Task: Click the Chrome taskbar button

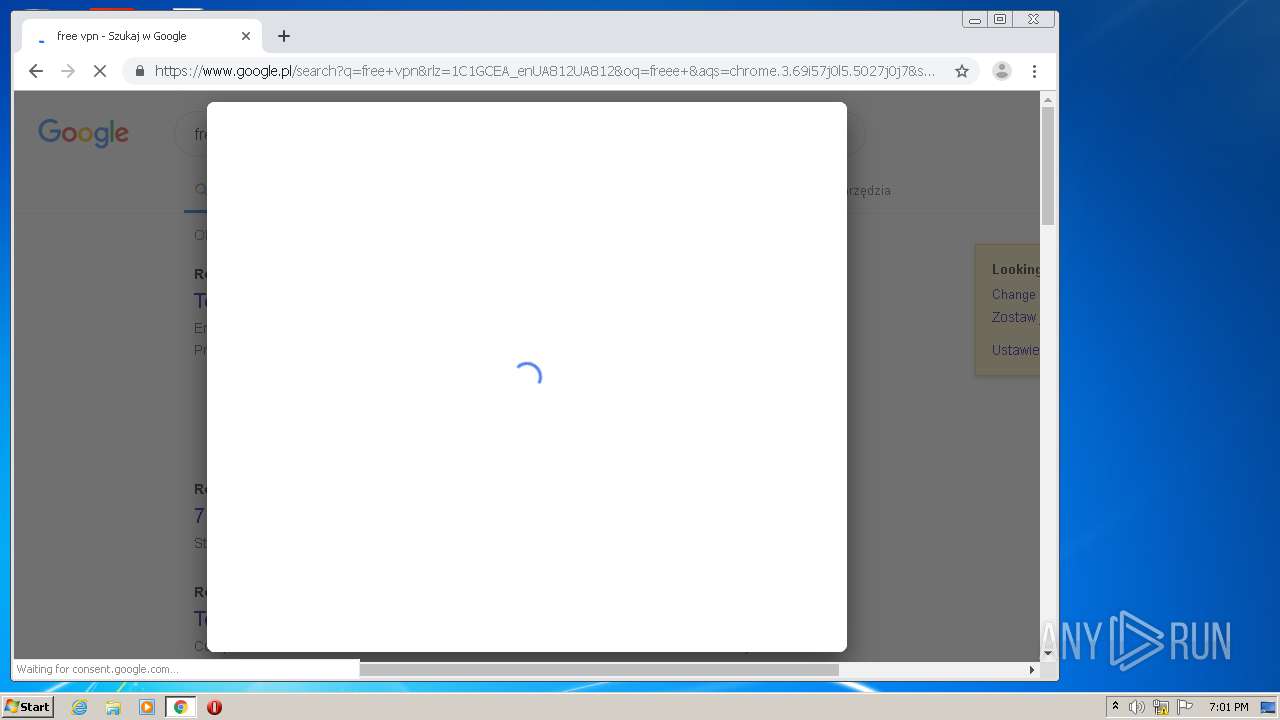Action: [x=180, y=707]
